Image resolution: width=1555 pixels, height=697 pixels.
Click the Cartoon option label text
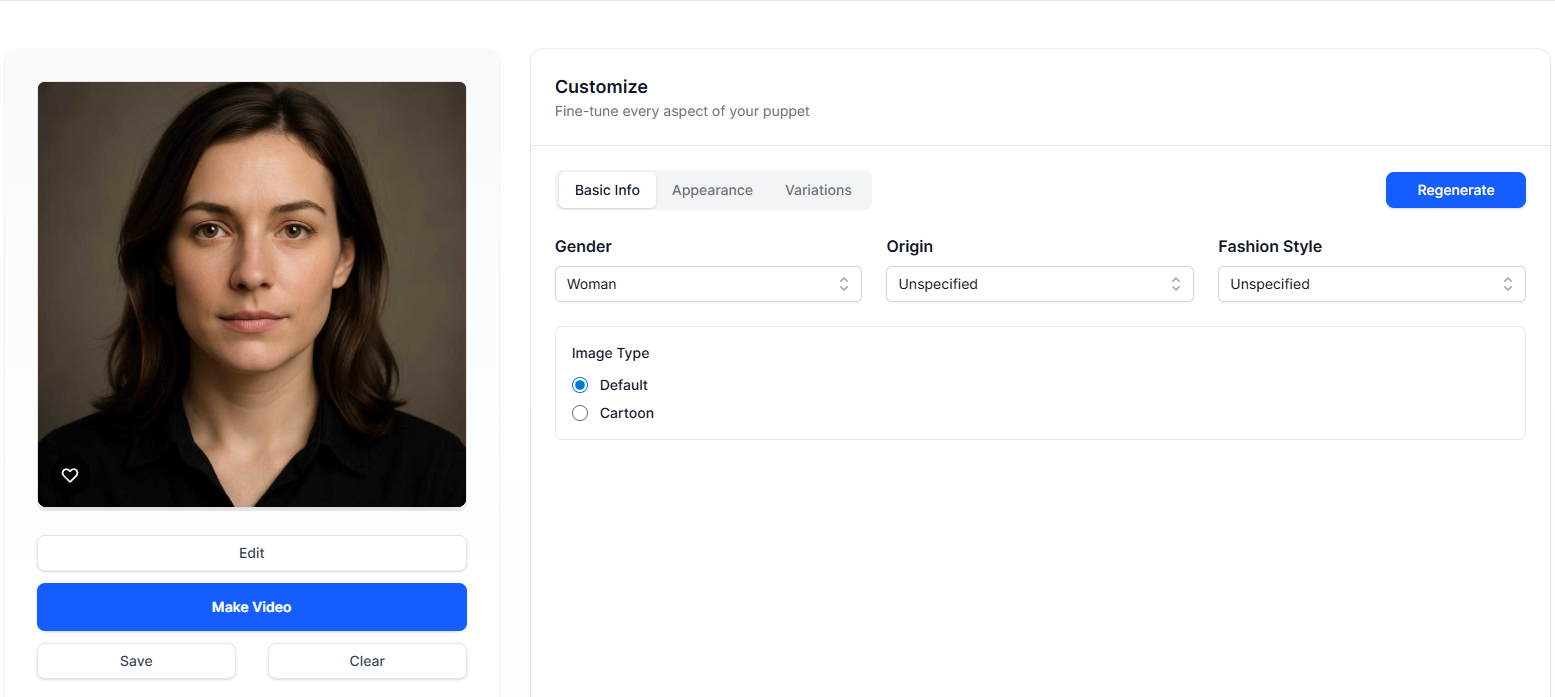[627, 413]
